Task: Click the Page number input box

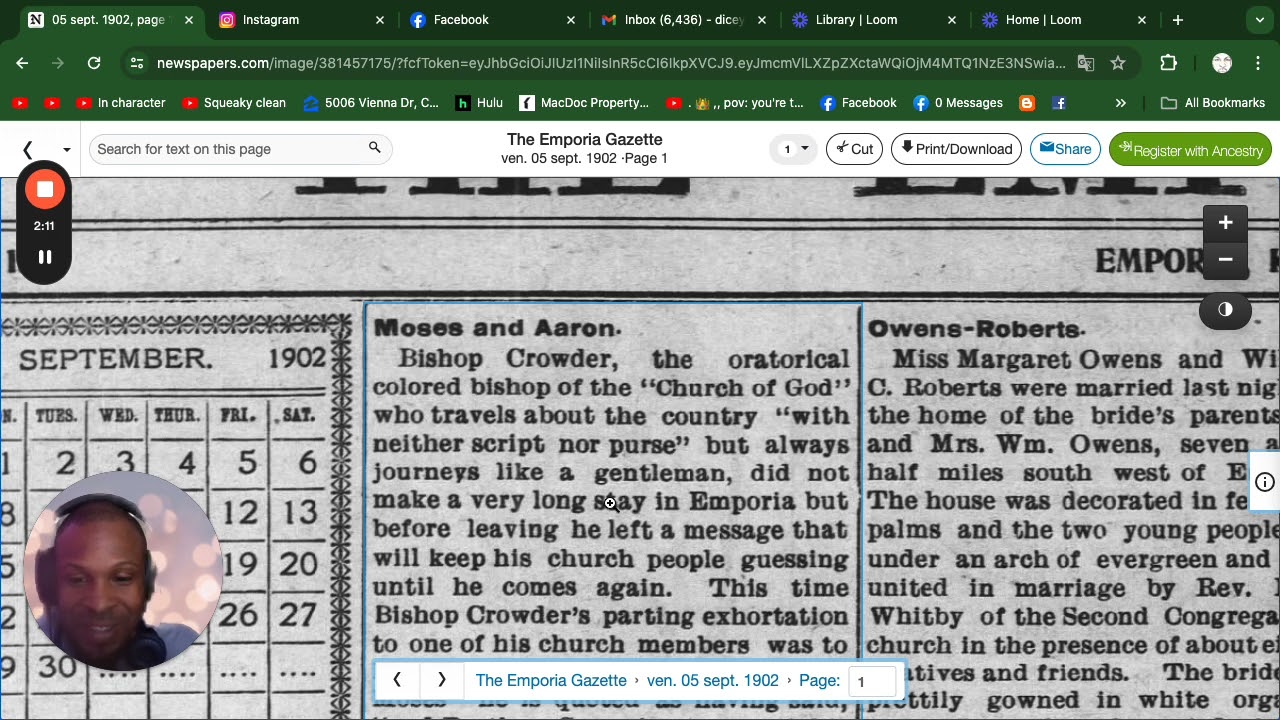Action: point(872,681)
